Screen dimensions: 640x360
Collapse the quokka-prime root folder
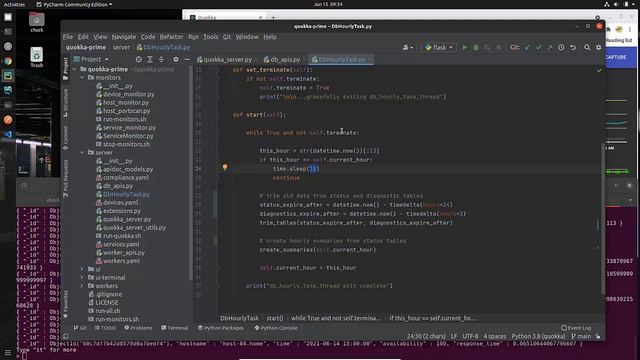tap(75, 69)
